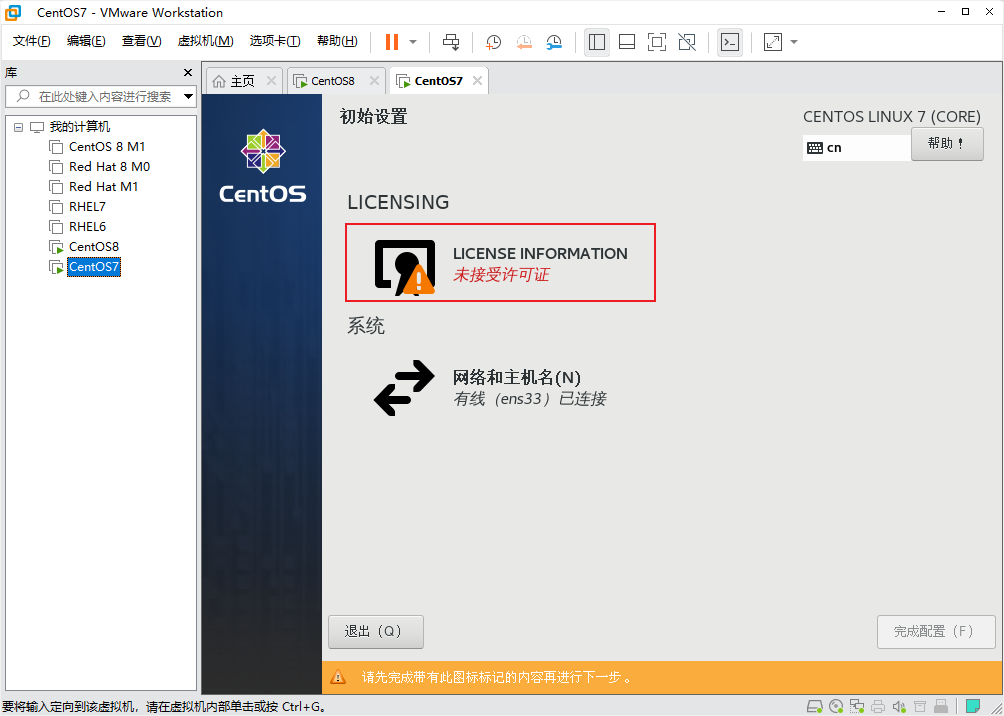Screen dimensions: 1004x716
Task: Open the 帮助(H) menu
Action: (337, 41)
